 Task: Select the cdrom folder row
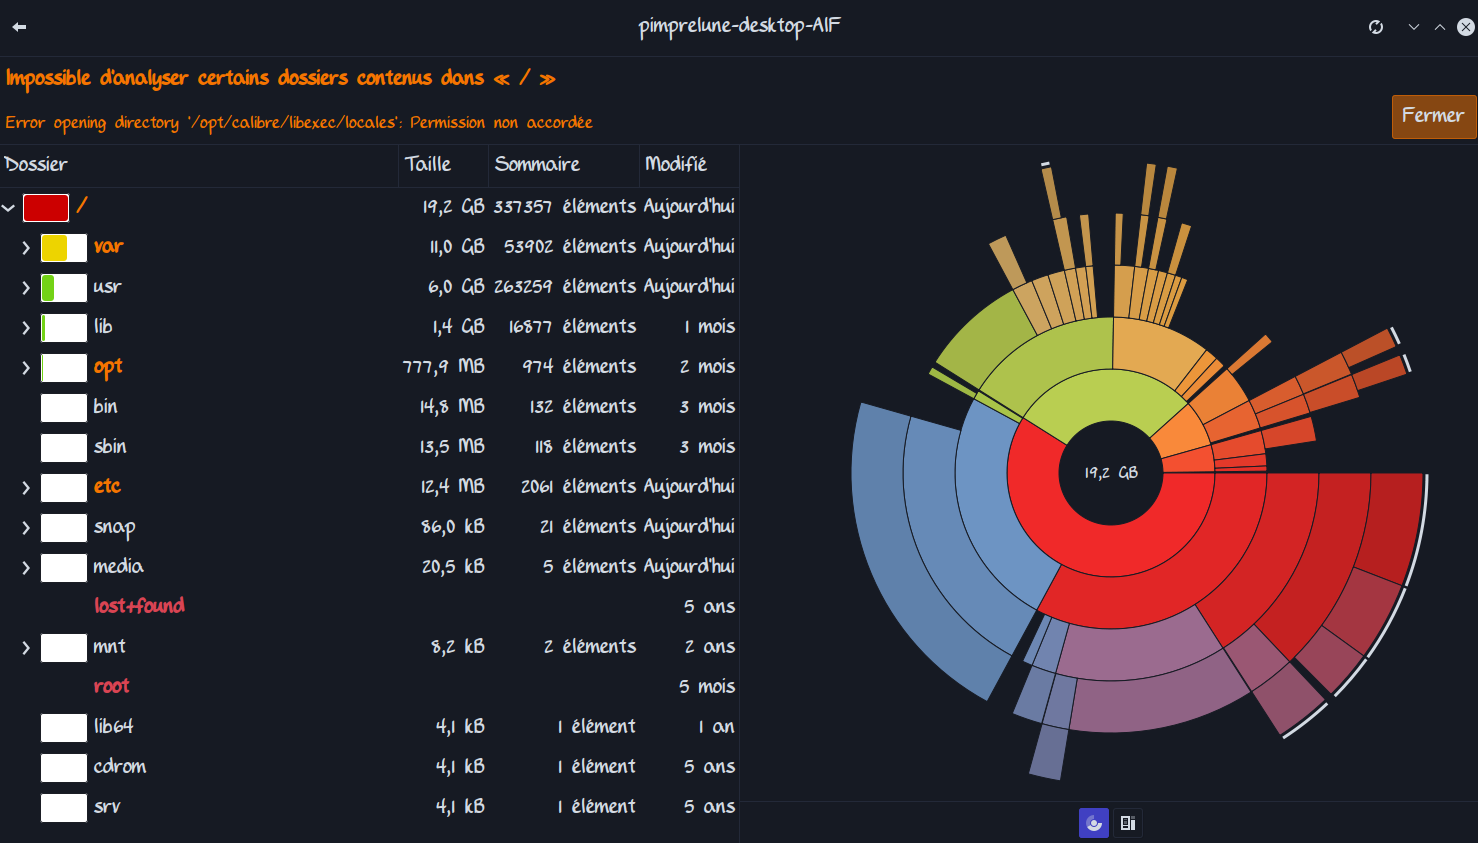click(x=369, y=767)
